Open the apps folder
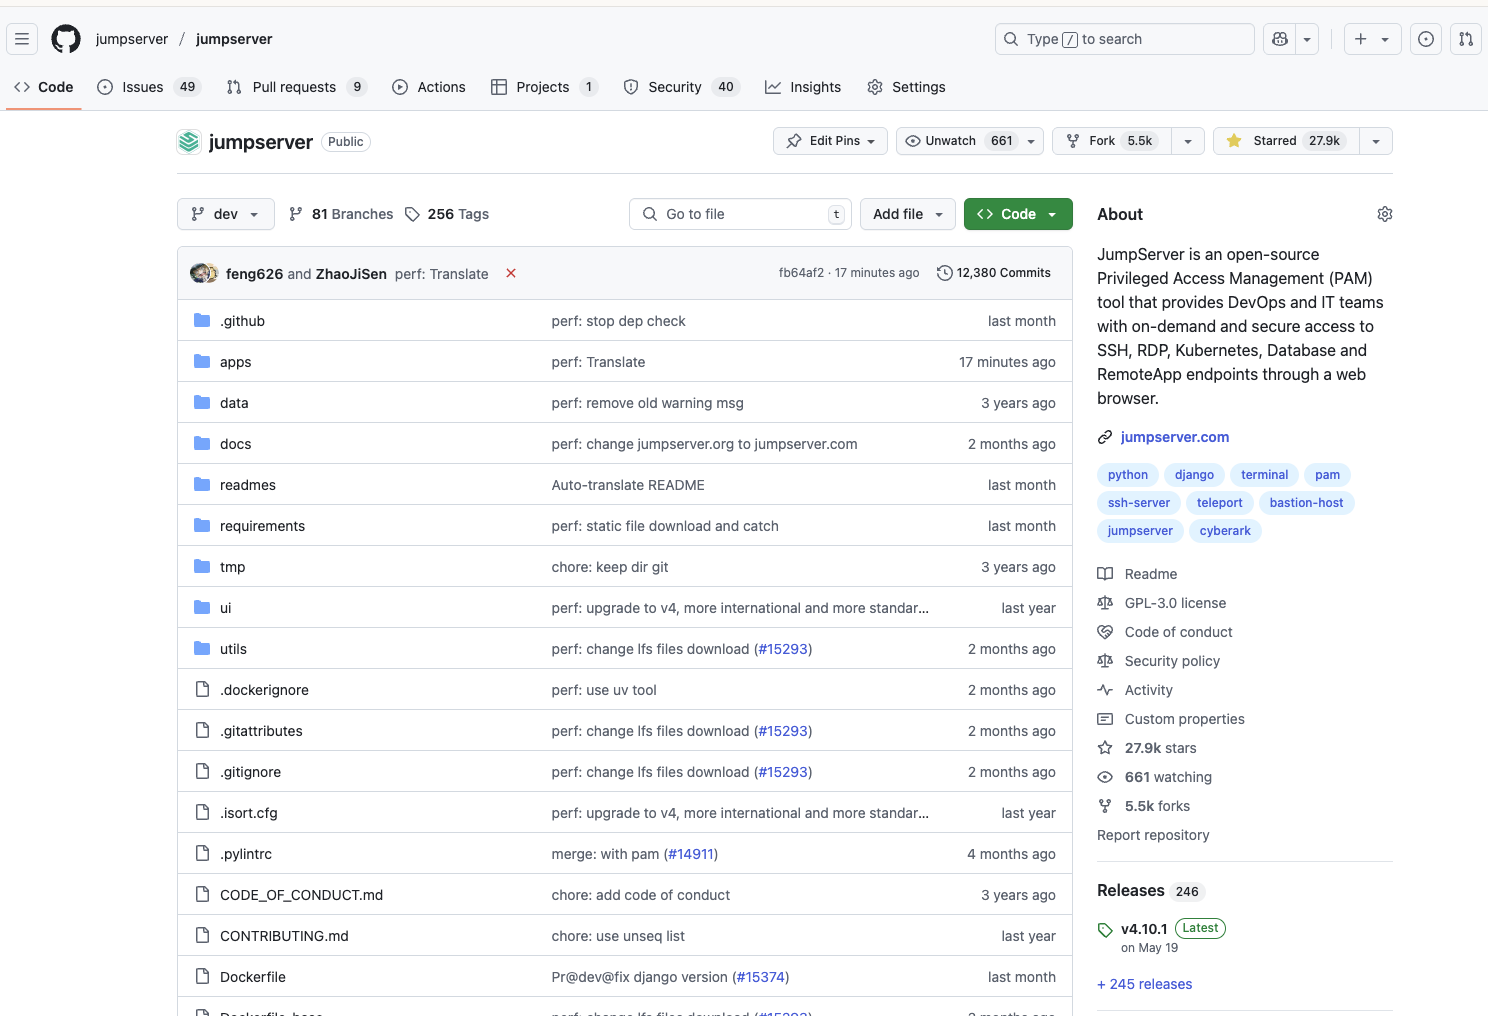 coord(235,362)
